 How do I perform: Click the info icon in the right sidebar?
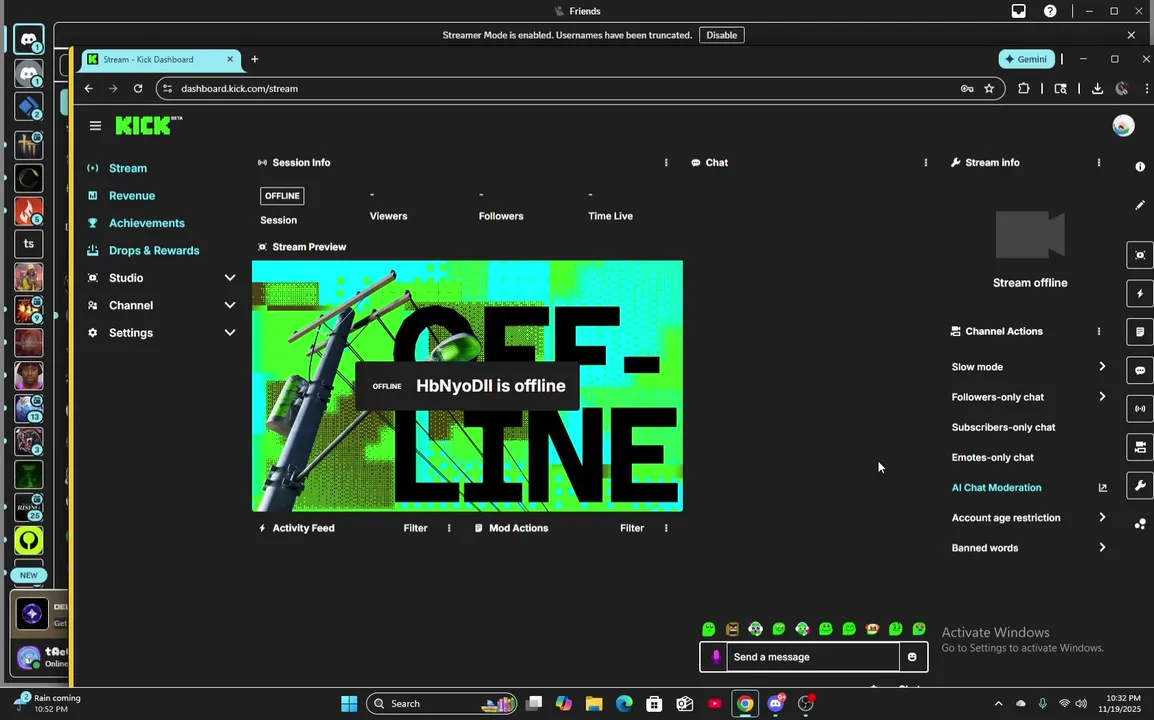(1140, 167)
